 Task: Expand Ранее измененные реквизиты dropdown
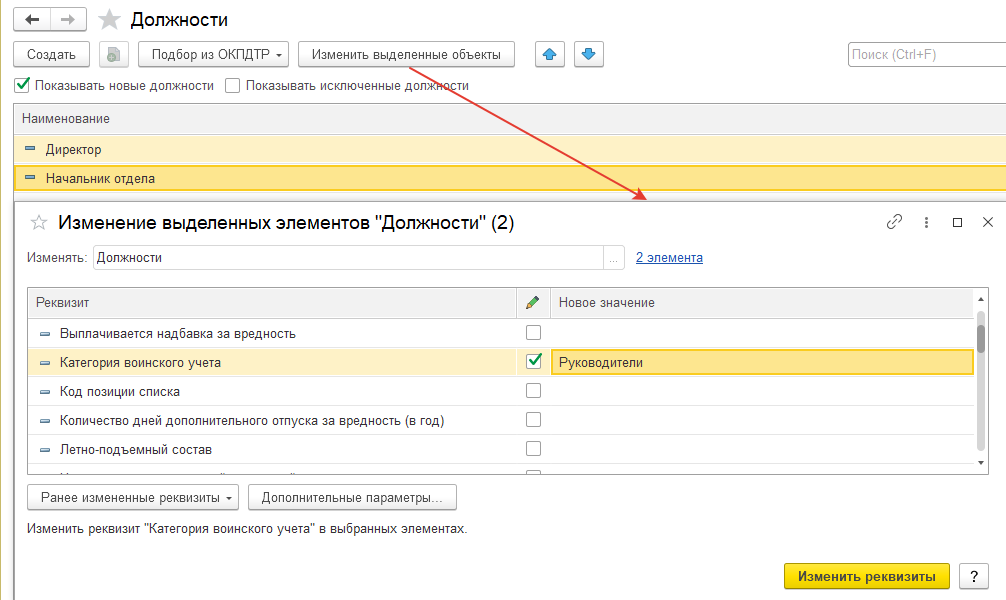click(x=134, y=497)
